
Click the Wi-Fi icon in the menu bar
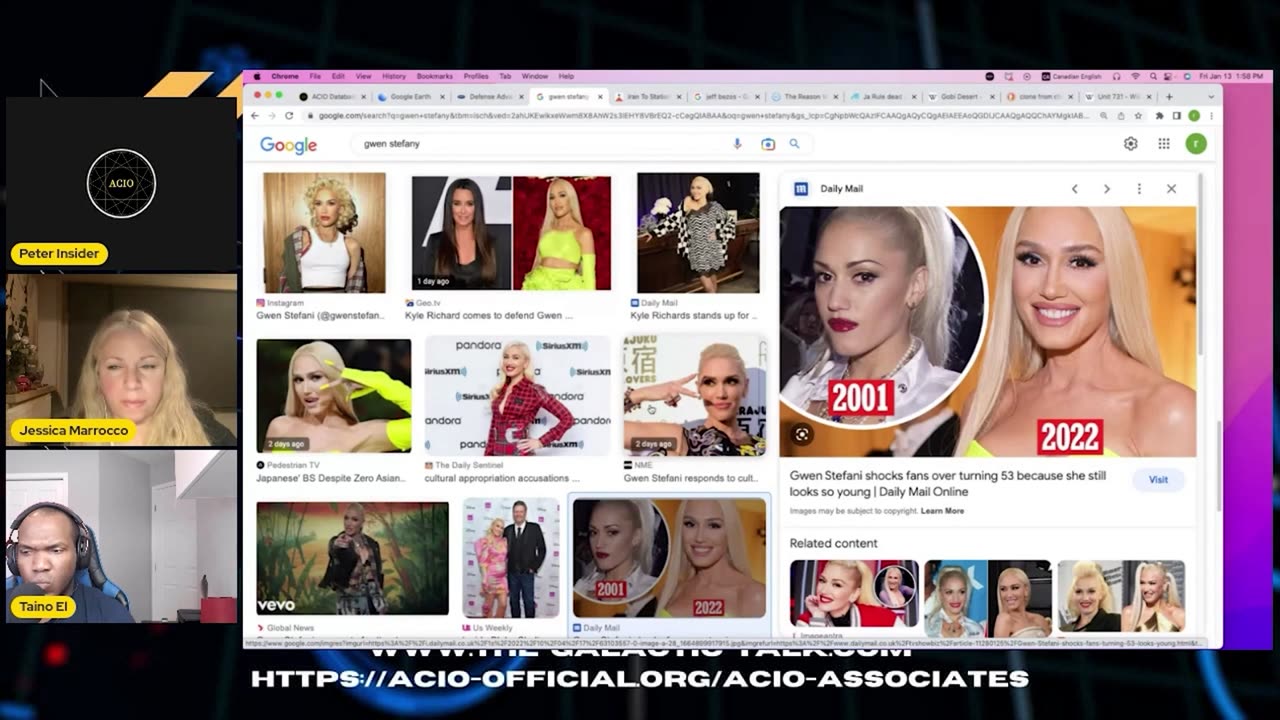pos(1135,76)
